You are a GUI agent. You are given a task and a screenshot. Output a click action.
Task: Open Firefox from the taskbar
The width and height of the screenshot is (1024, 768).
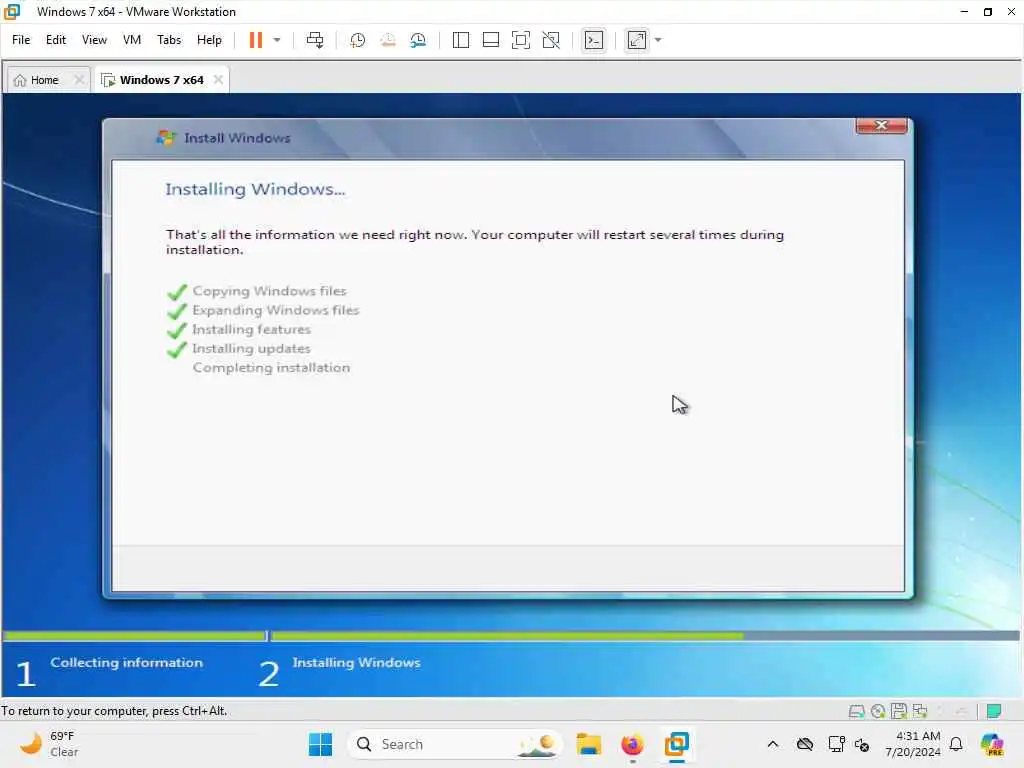[x=632, y=744]
